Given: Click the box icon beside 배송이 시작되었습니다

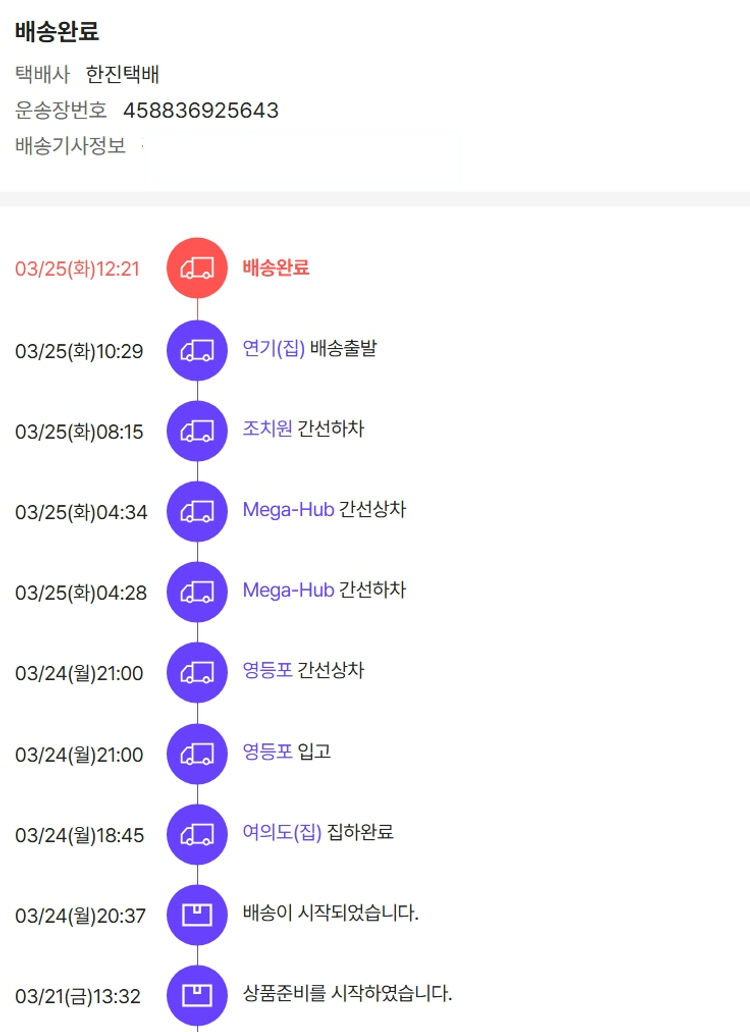Looking at the screenshot, I should coord(197,915).
